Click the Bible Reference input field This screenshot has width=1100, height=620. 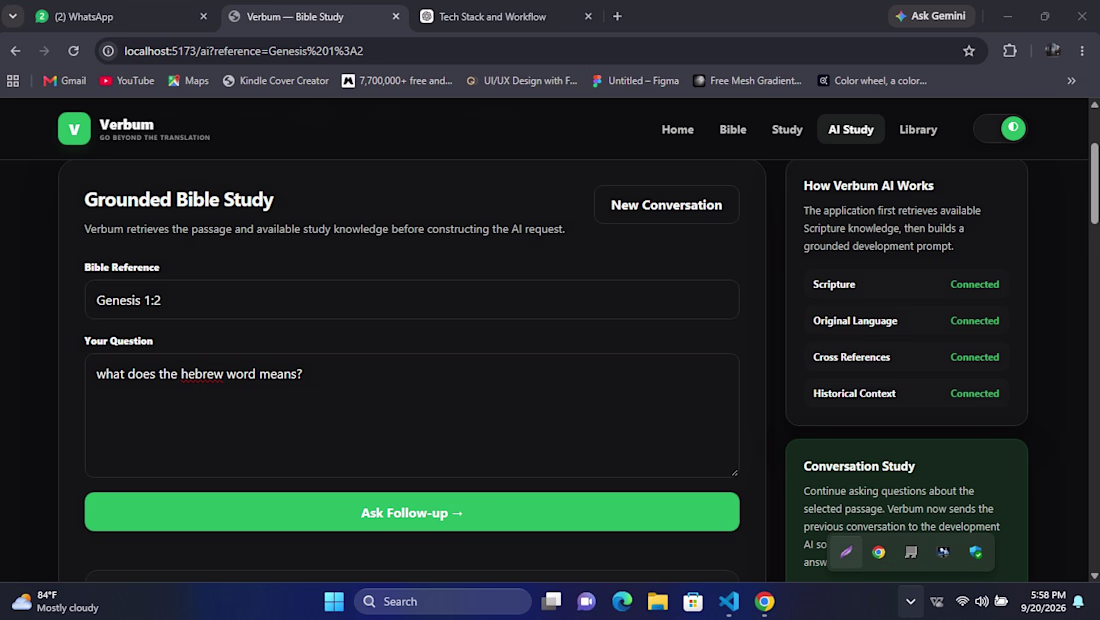click(x=412, y=299)
